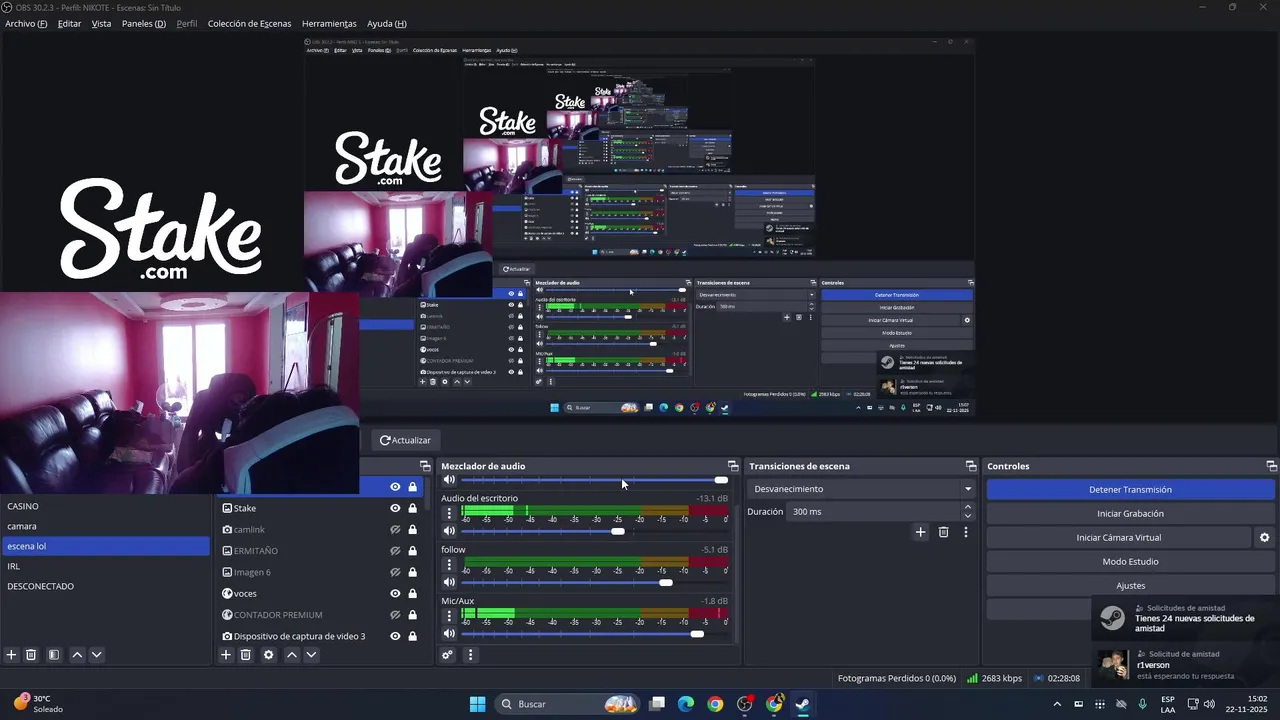The image size is (1280, 720).
Task: Move scene down with arrow icon
Action: click(97, 655)
